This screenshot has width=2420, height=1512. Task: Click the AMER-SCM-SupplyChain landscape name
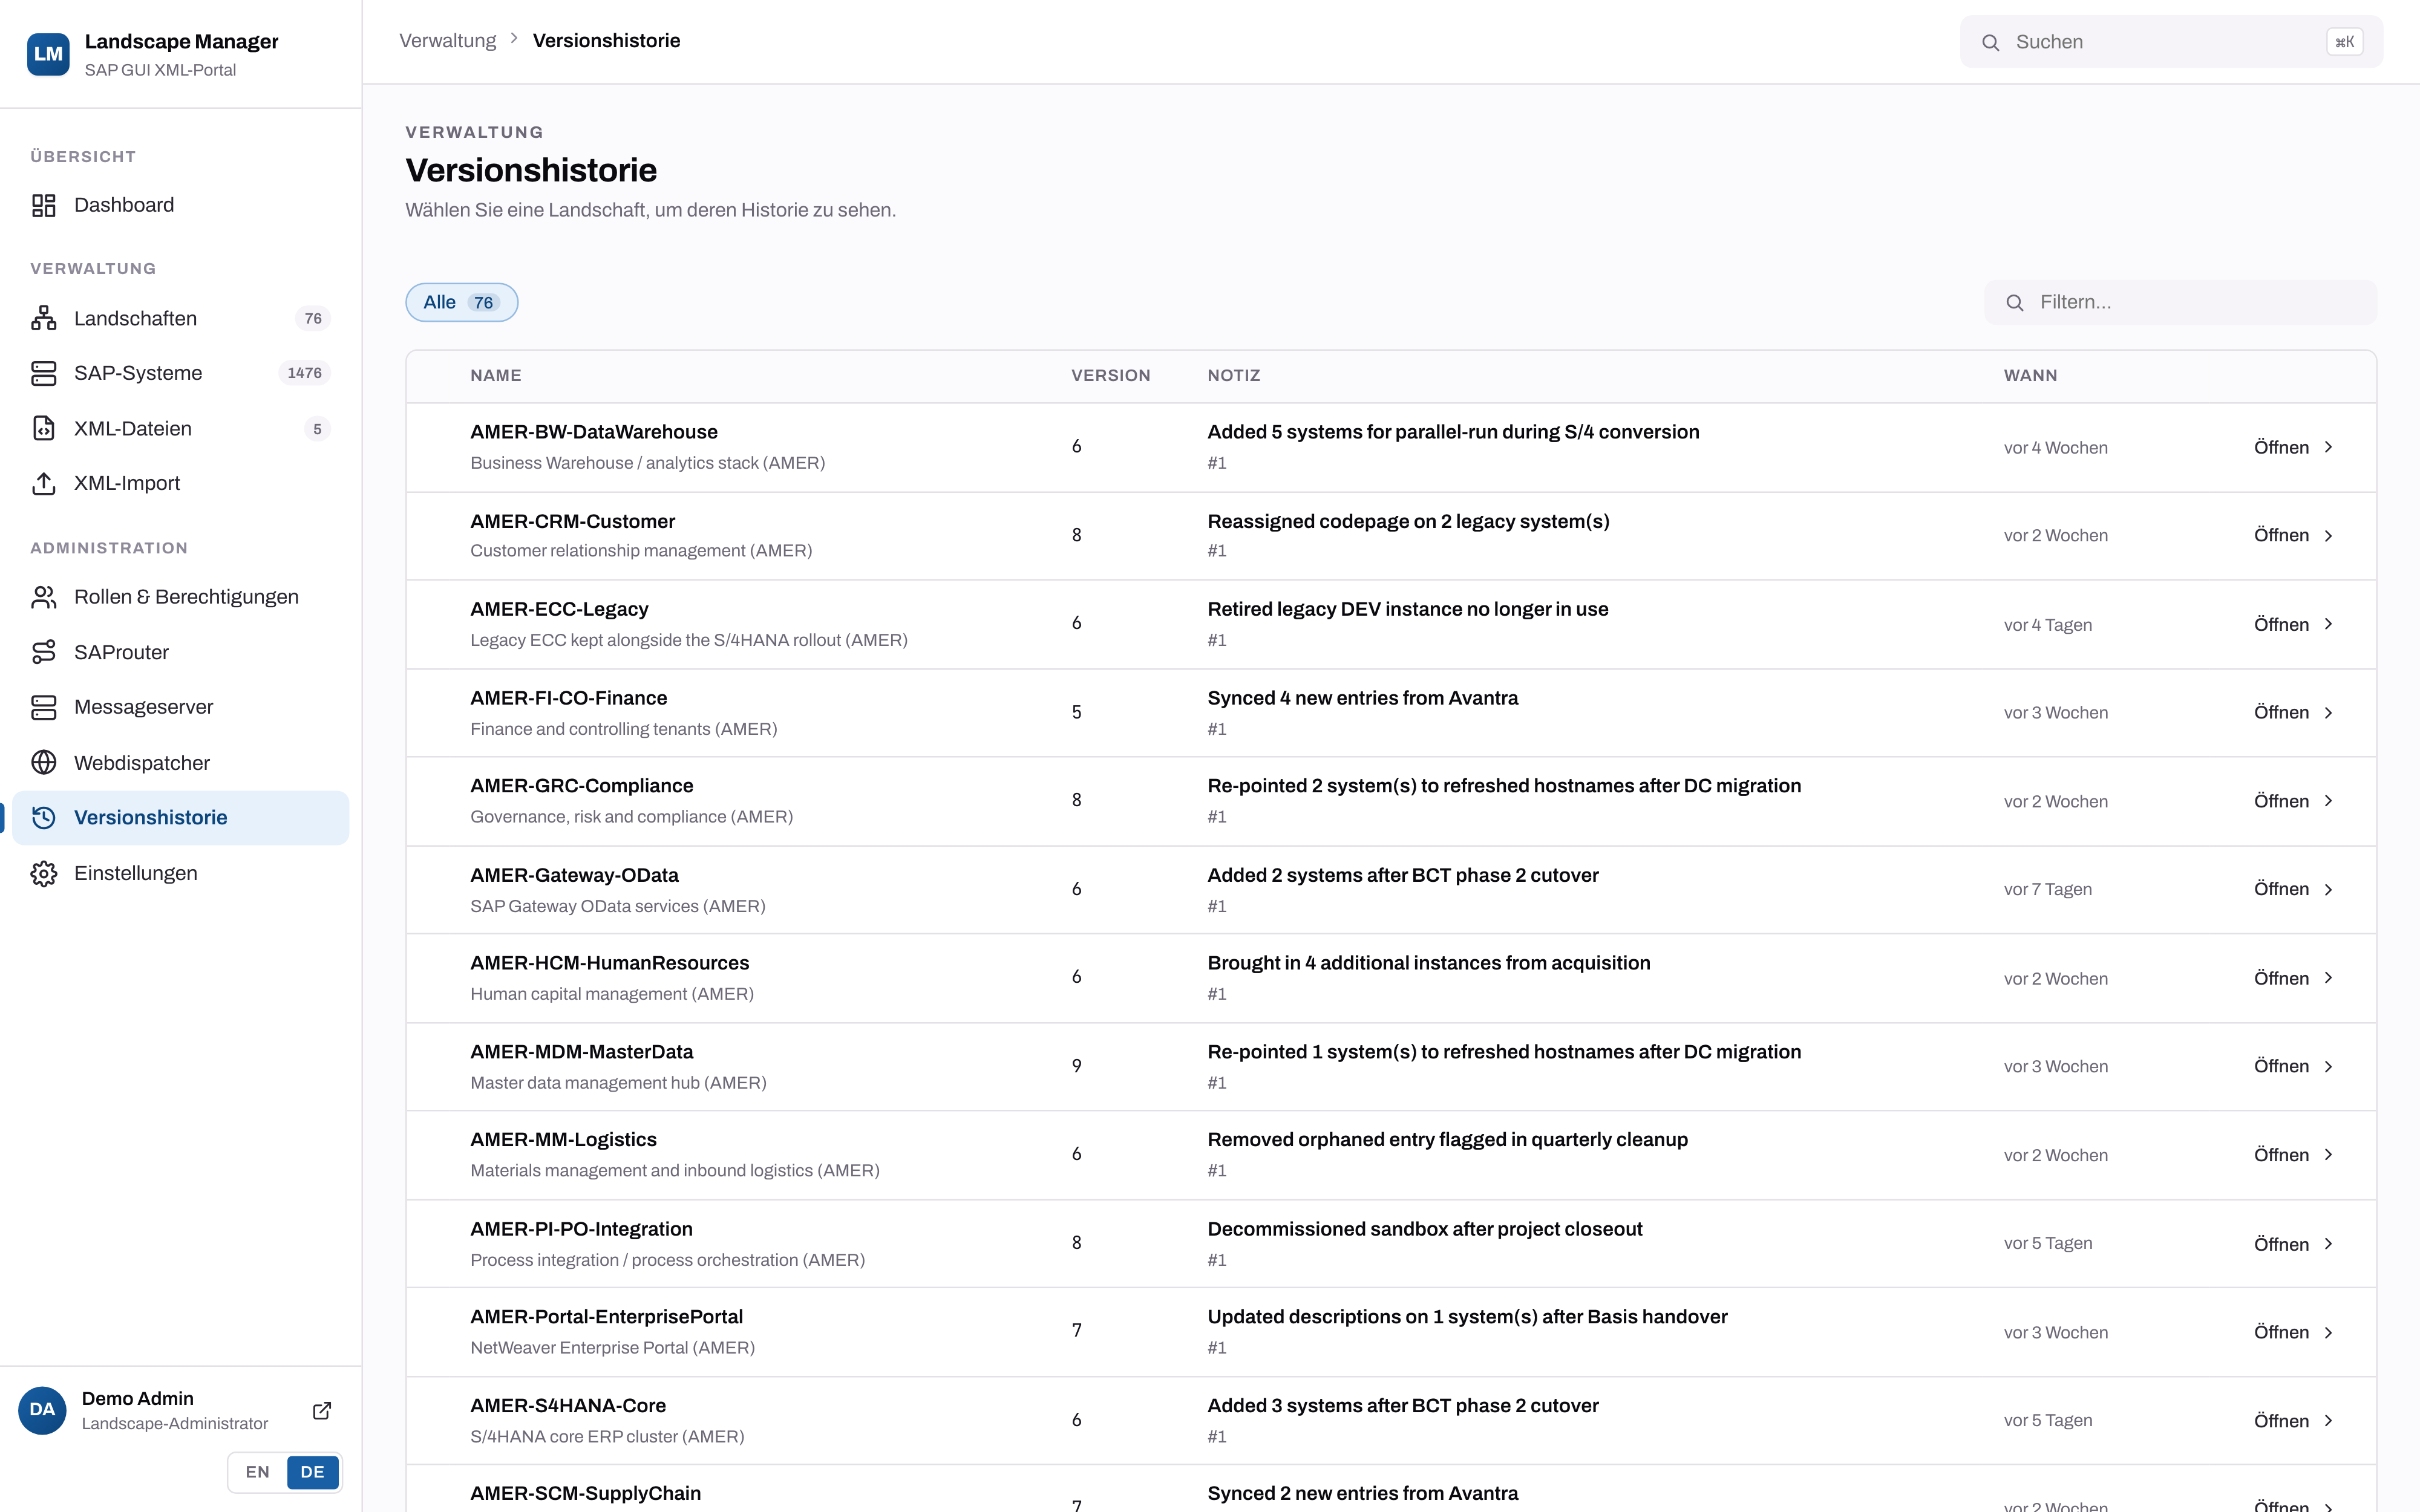(585, 1493)
